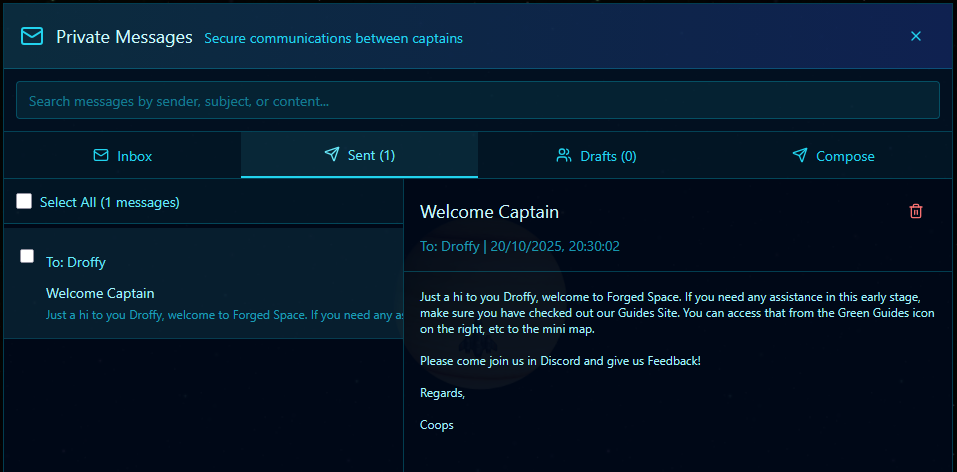Click the envelope icon on Inbox tab

click(x=100, y=156)
